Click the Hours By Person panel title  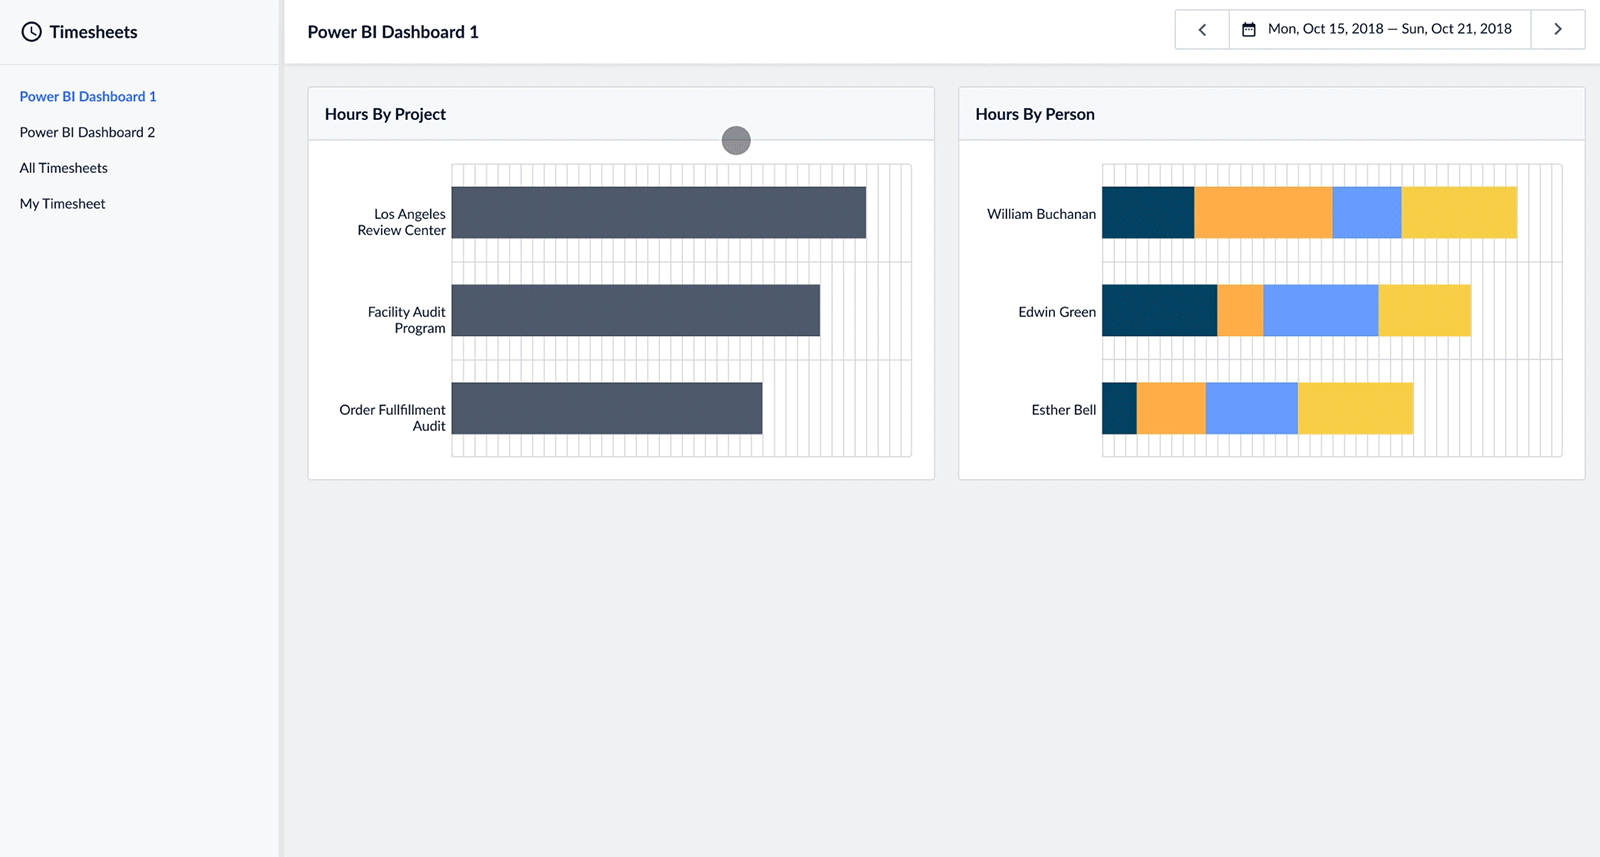1035,114
